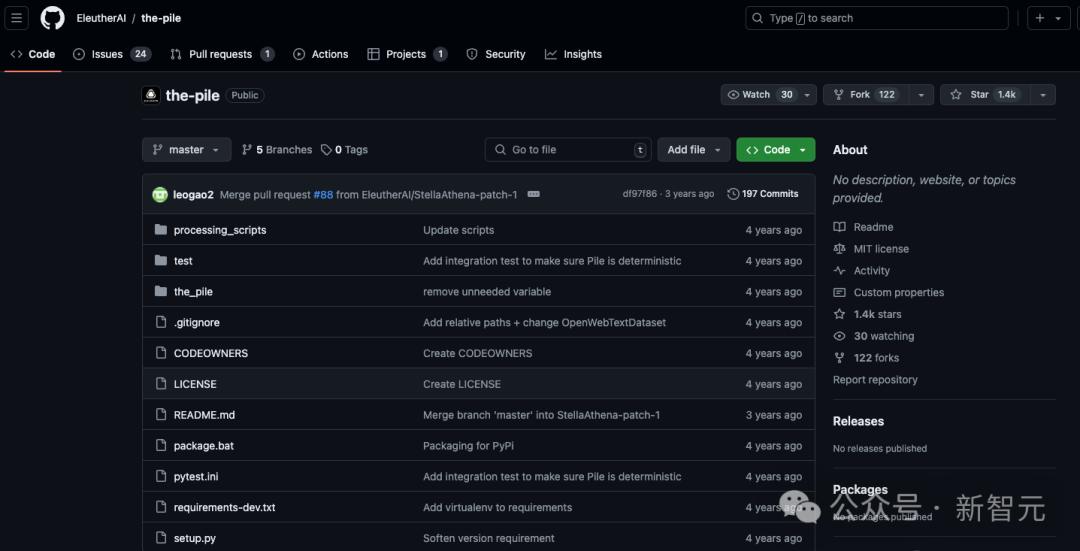Open the green Code dropdown

coord(775,150)
